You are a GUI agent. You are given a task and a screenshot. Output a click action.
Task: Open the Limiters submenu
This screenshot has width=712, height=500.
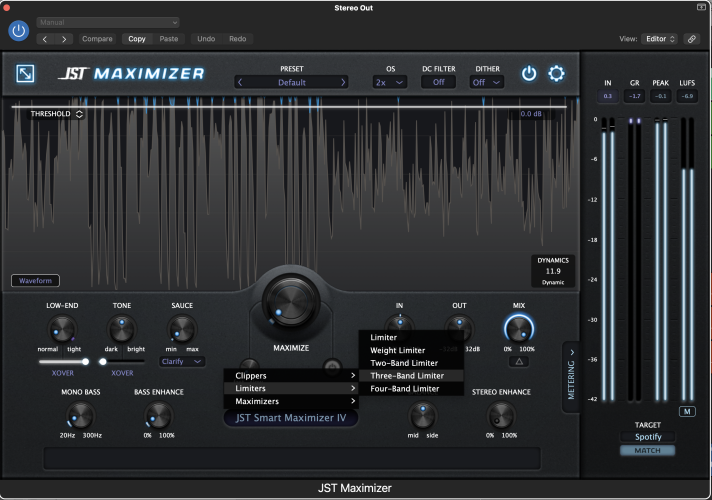coord(291,388)
